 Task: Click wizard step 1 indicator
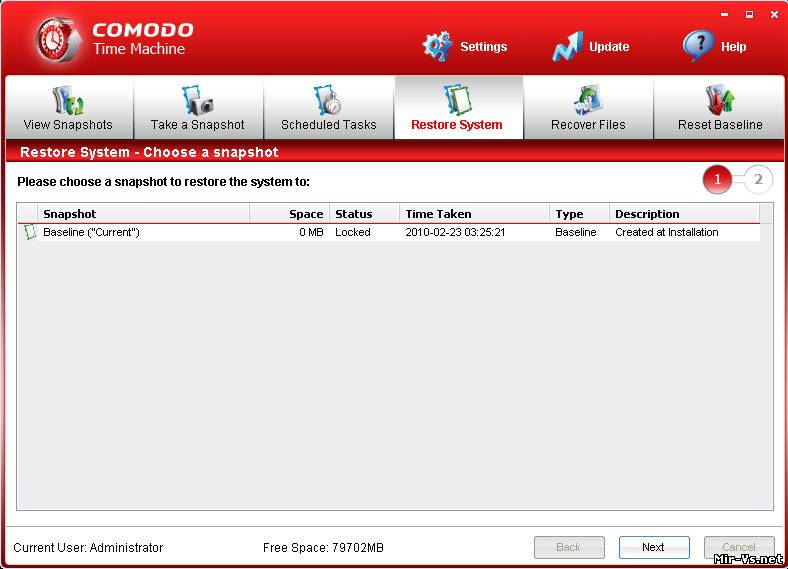[x=717, y=179]
